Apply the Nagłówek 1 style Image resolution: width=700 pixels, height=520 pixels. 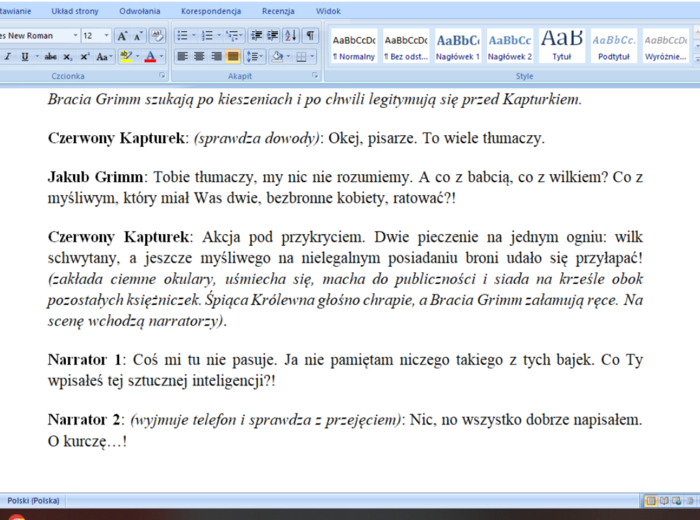coord(458,46)
